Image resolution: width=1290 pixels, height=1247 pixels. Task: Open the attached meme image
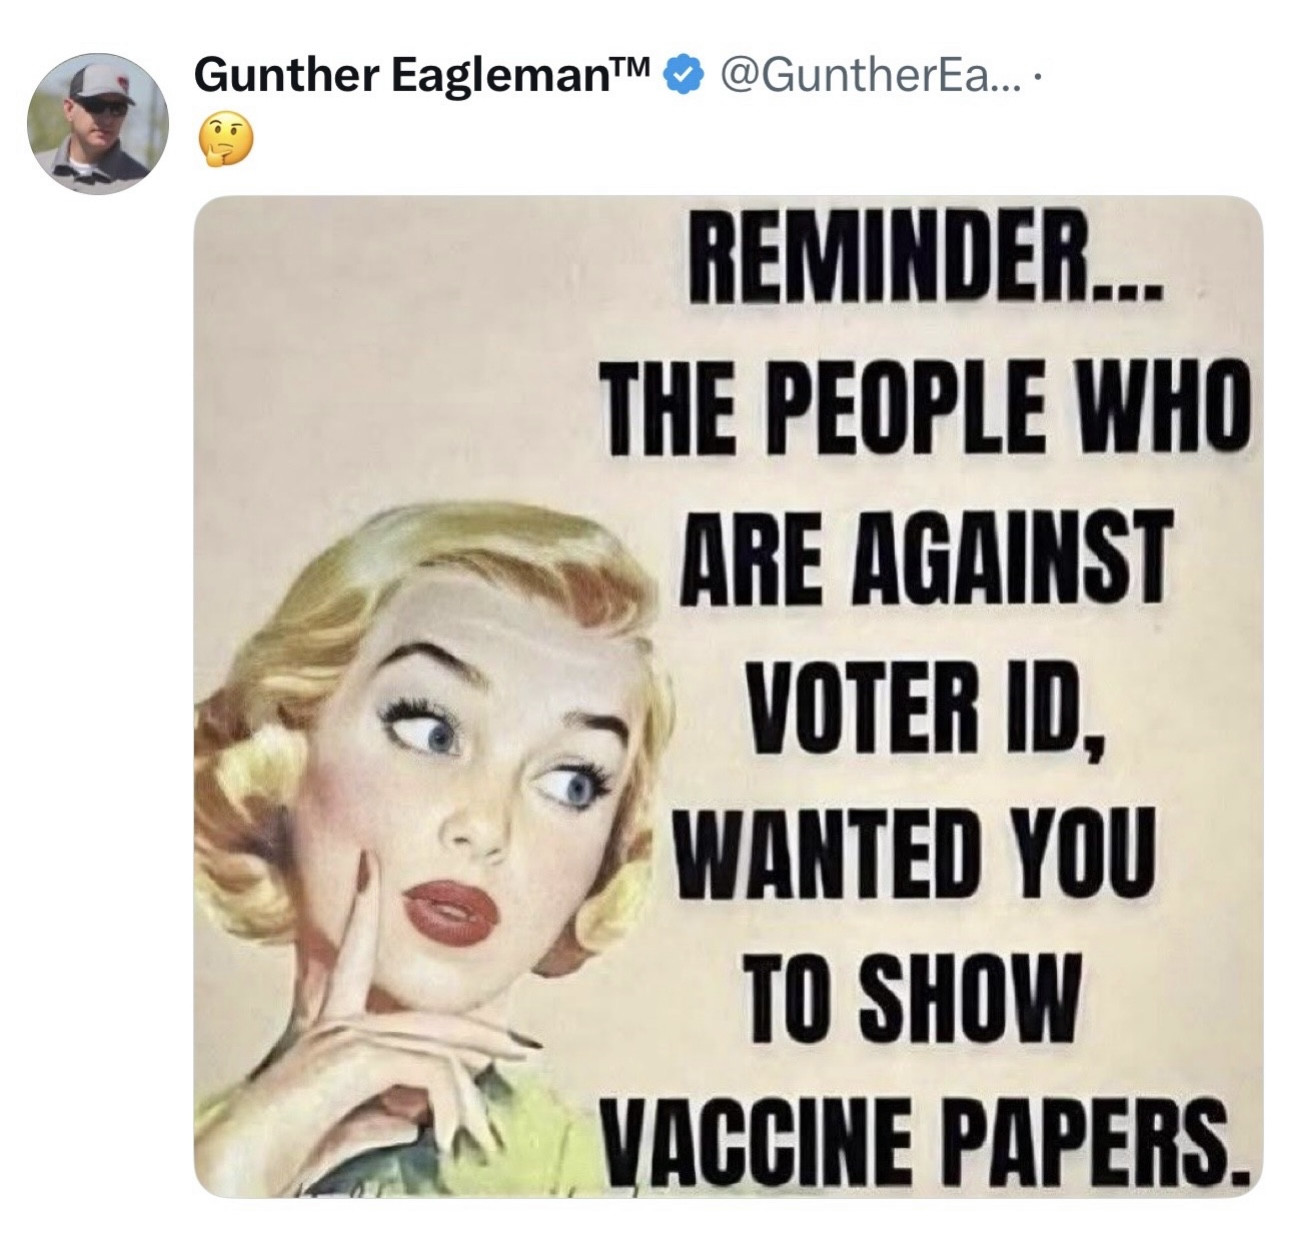coord(728,696)
